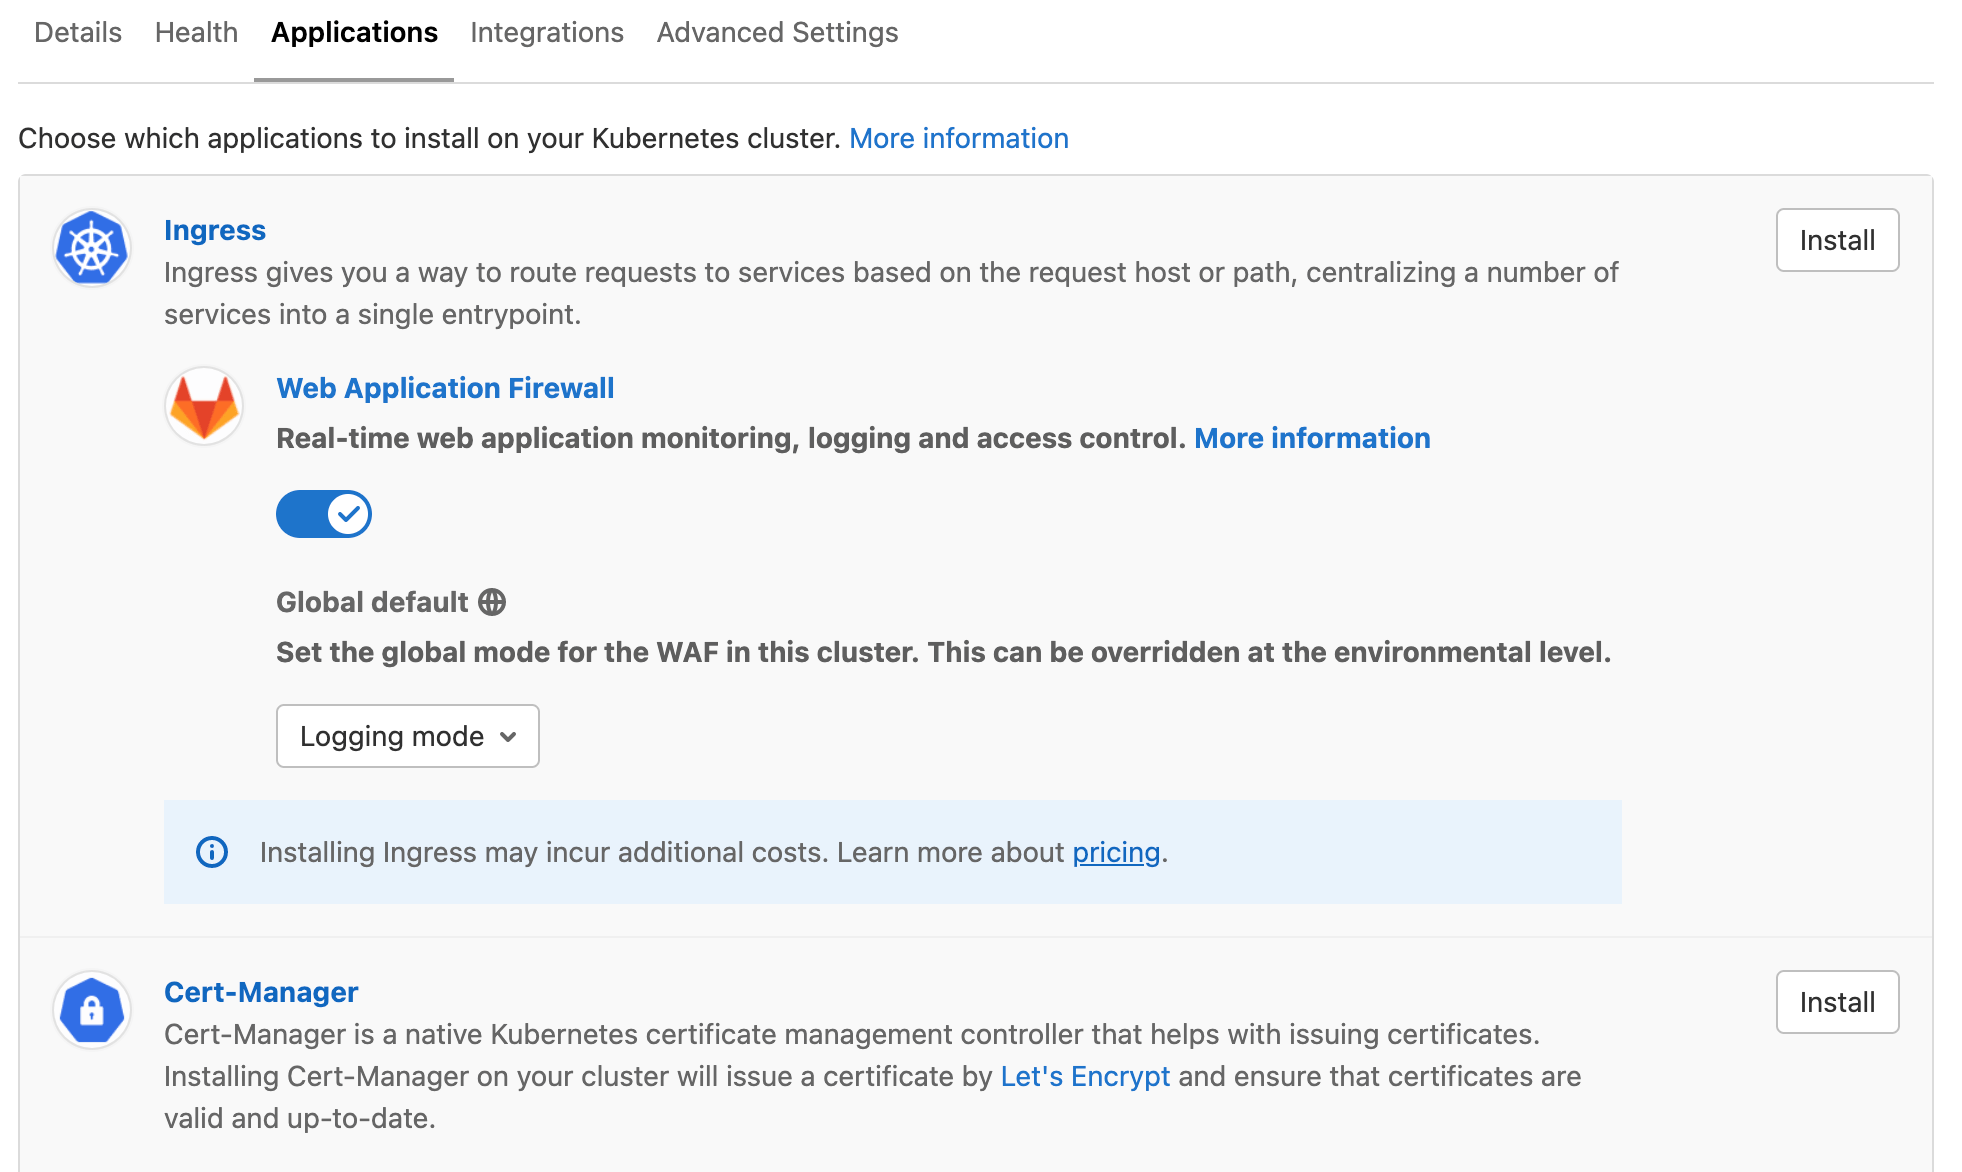Click the Kubernetes Ingress application icon
The image size is (1962, 1172).
coord(91,247)
